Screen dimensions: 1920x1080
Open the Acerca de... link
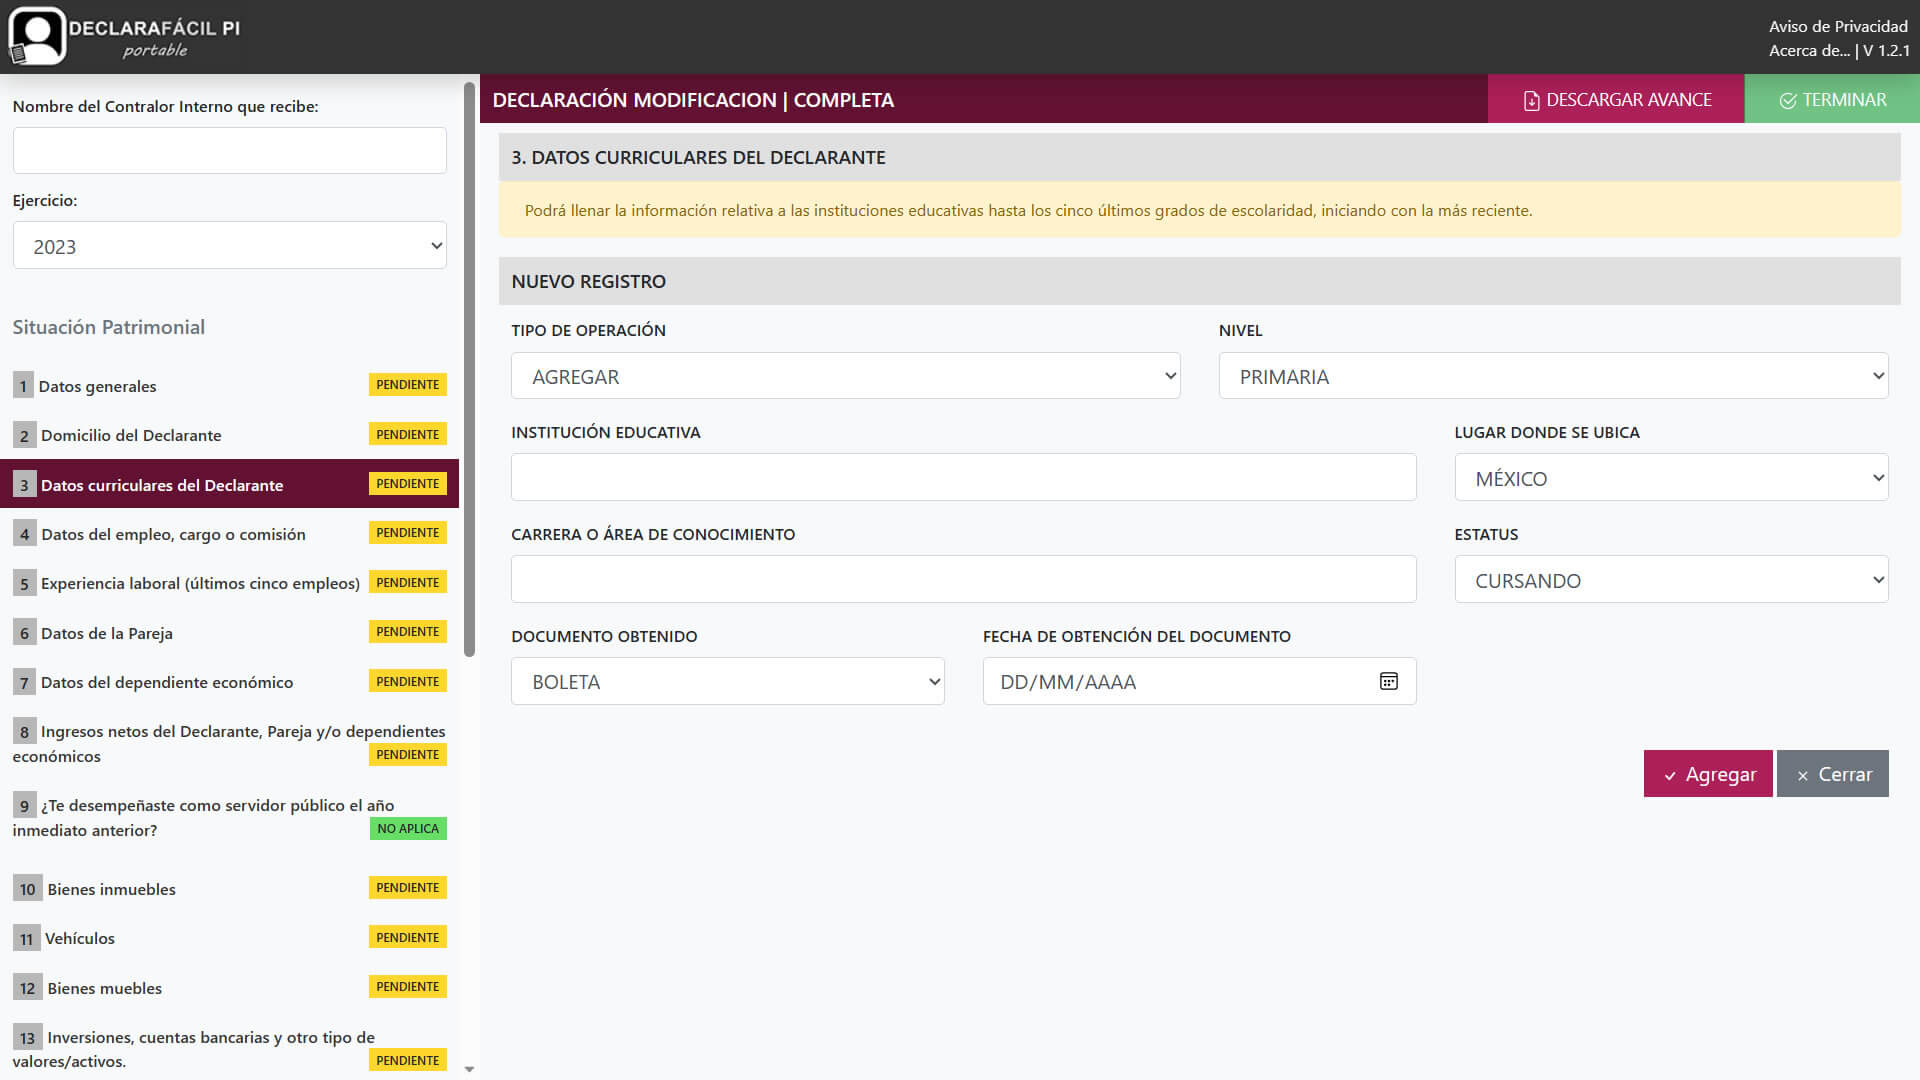[1809, 50]
